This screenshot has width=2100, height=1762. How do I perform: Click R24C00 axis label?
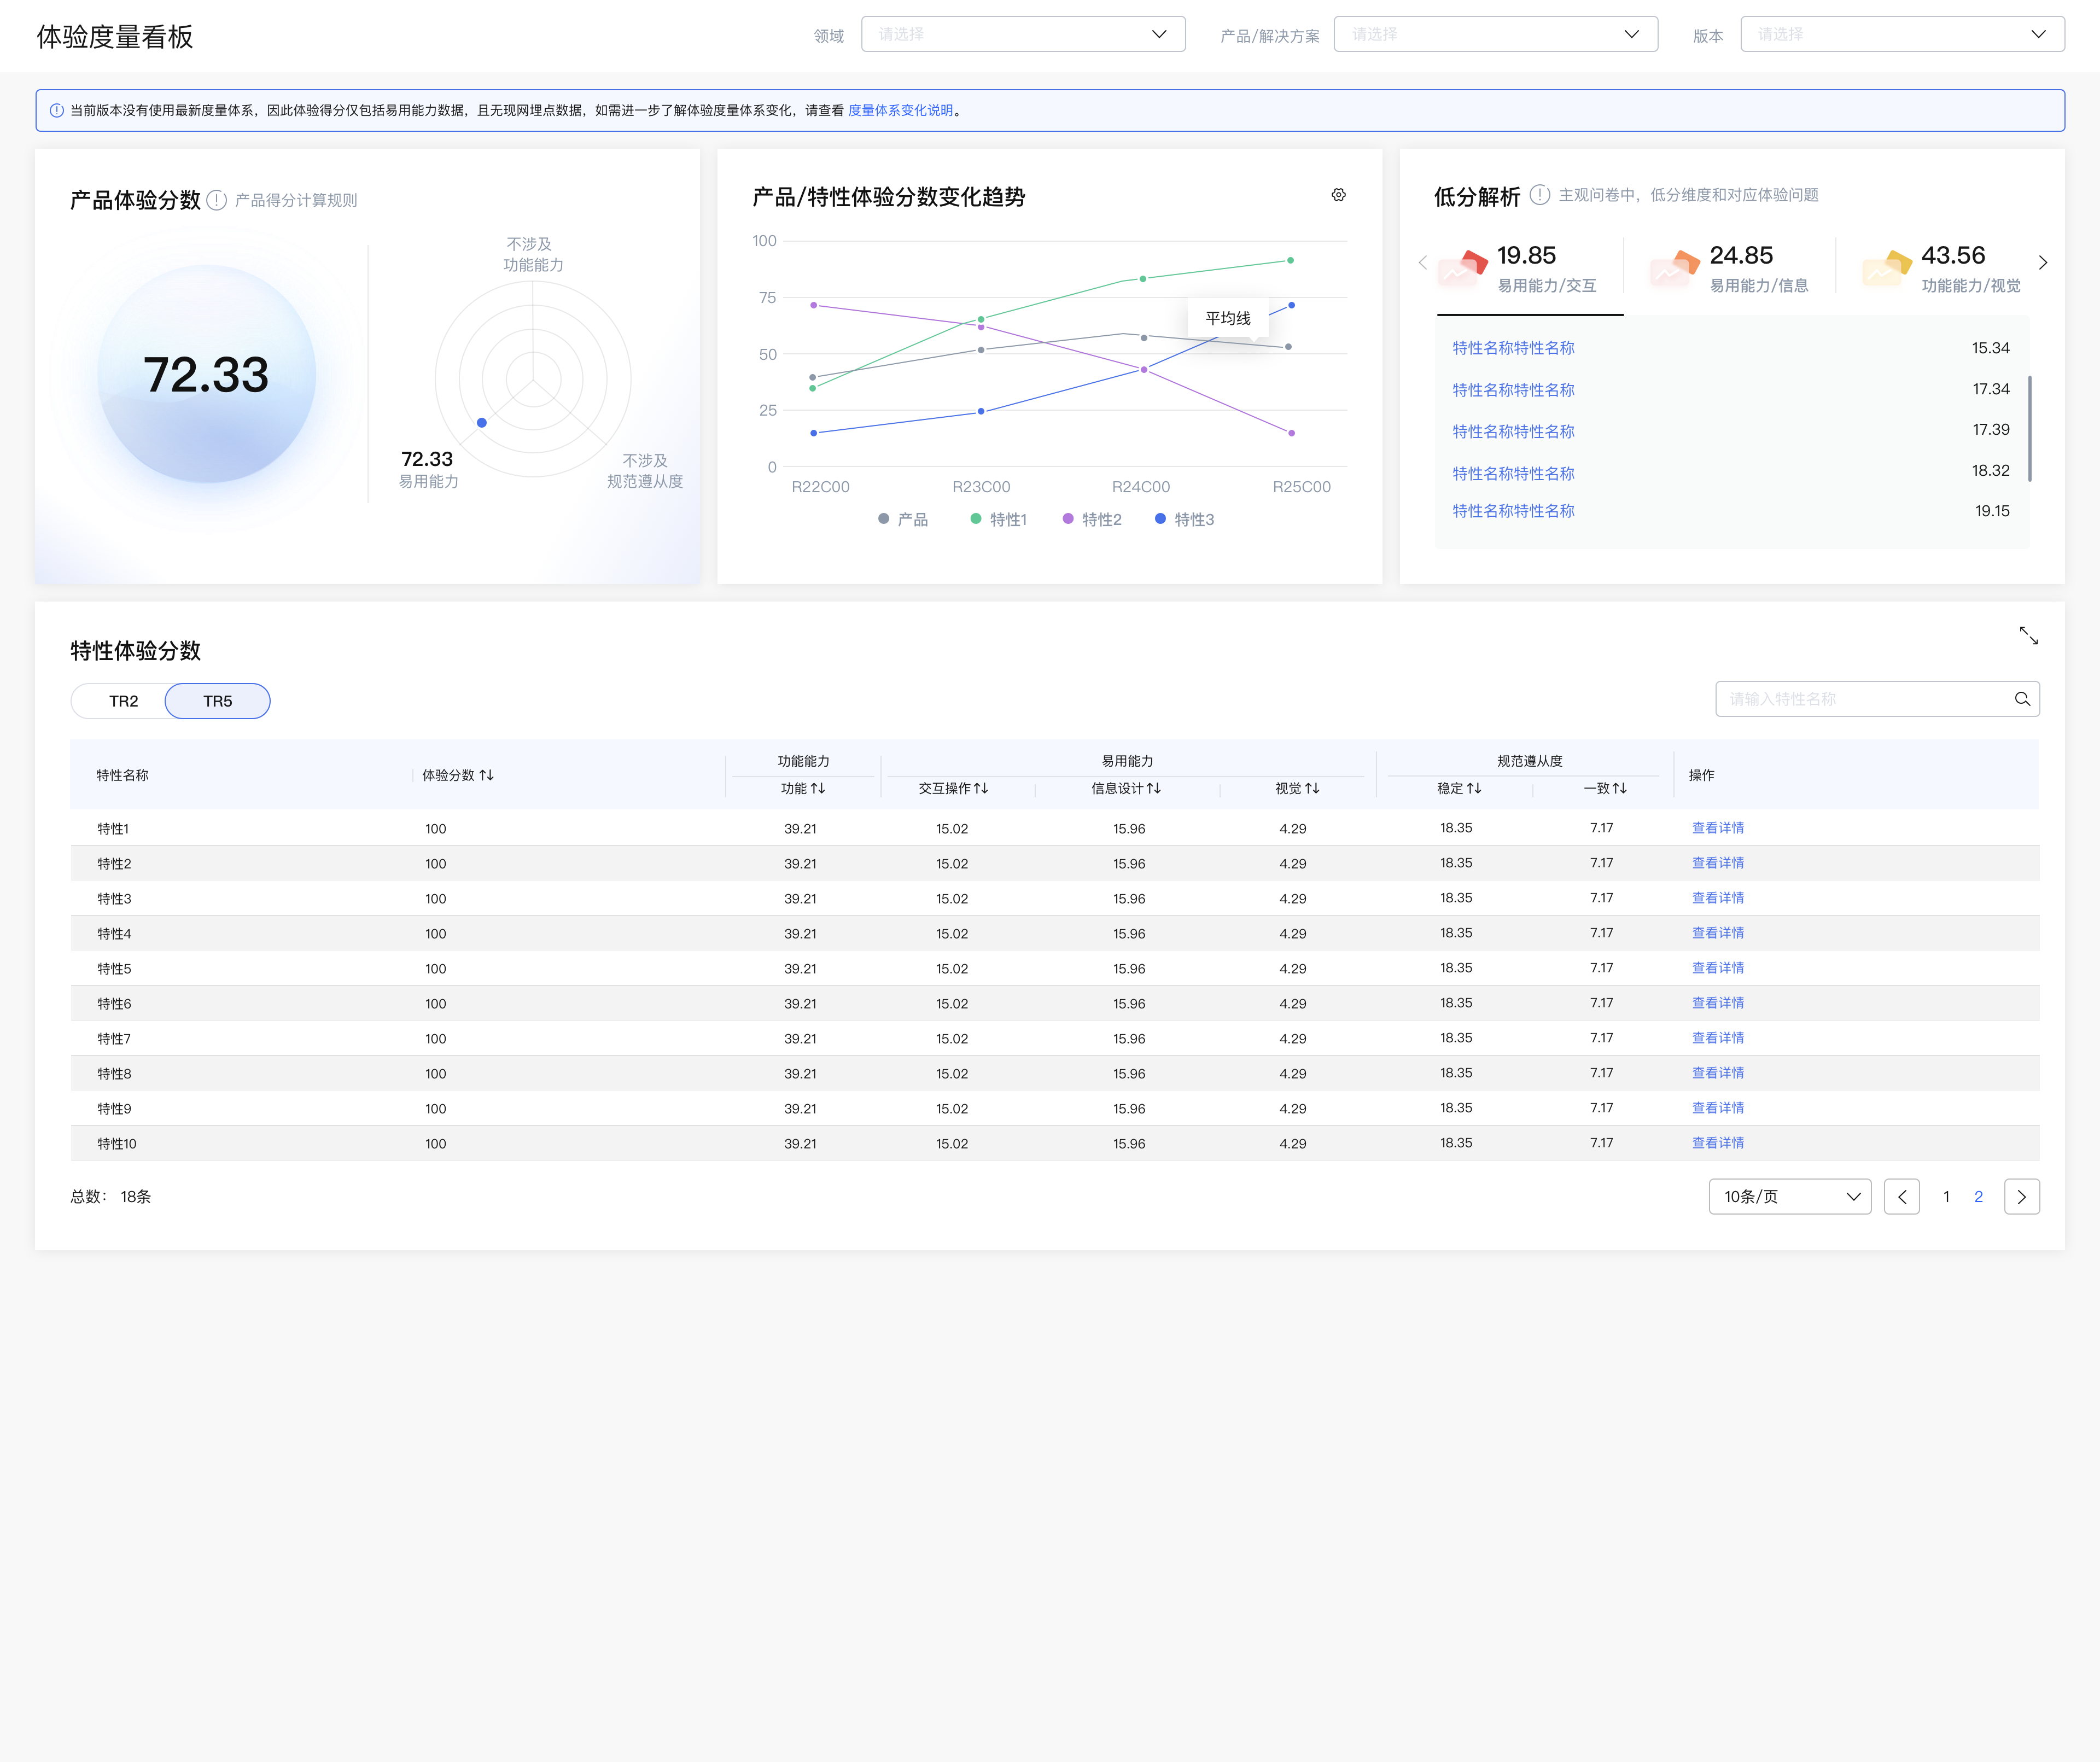[x=1141, y=487]
